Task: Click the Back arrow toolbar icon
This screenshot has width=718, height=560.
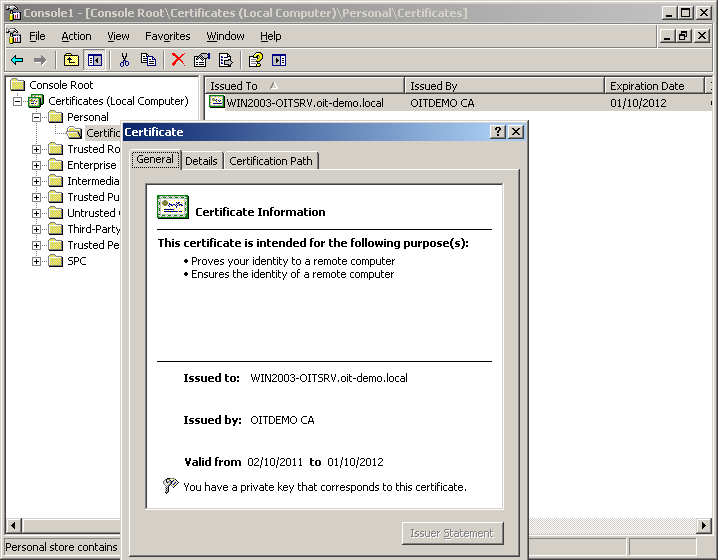Action: tap(17, 60)
